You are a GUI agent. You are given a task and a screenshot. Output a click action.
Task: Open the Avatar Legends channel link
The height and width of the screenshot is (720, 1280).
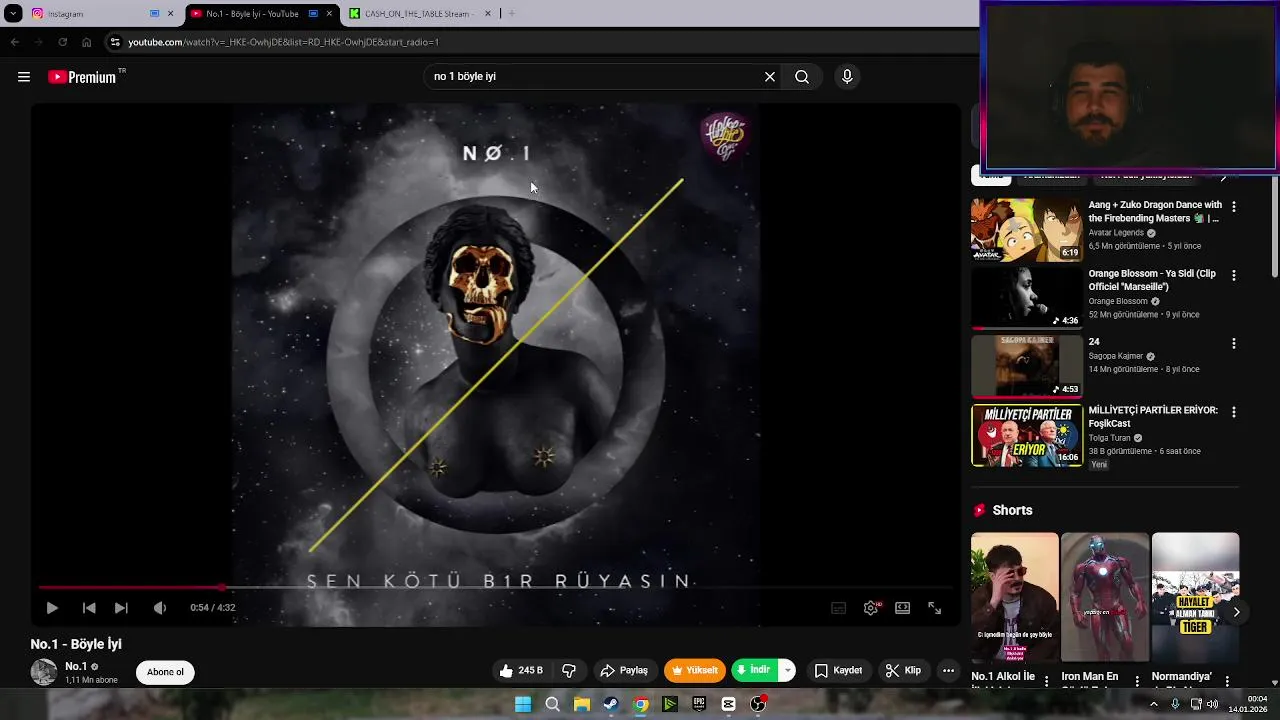point(1116,233)
